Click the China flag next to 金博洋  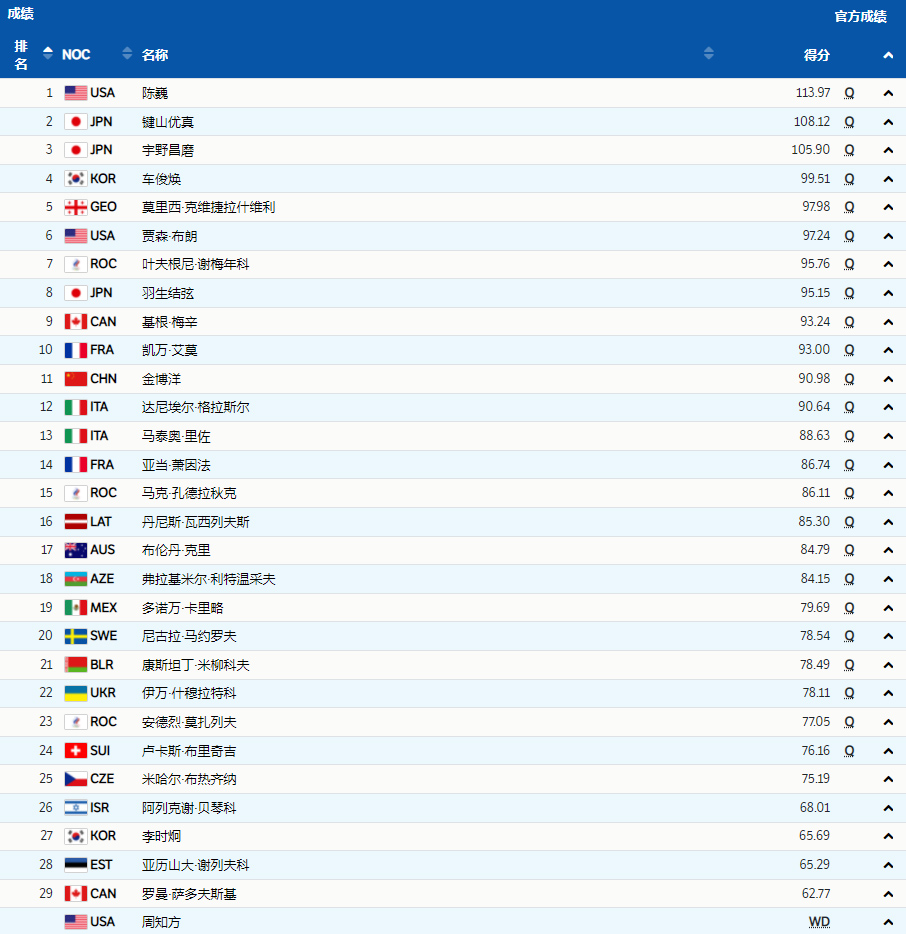click(76, 379)
